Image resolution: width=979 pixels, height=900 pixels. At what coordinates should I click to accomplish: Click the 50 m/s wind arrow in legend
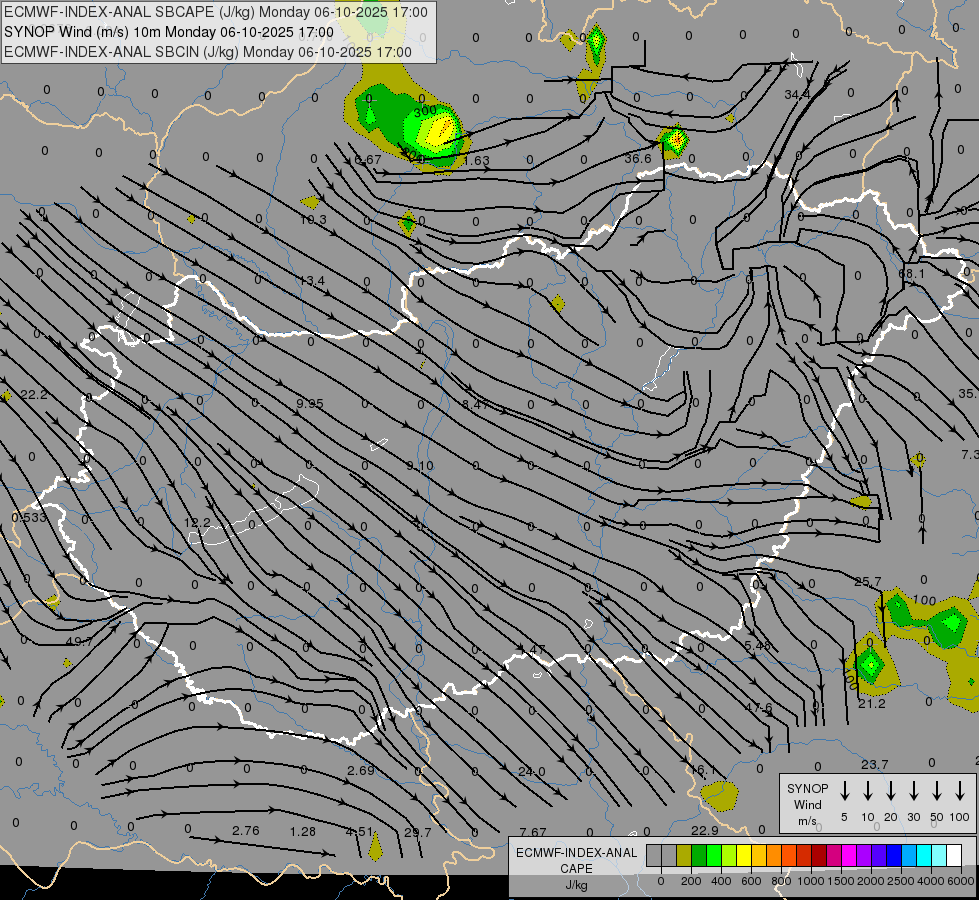coord(937,791)
